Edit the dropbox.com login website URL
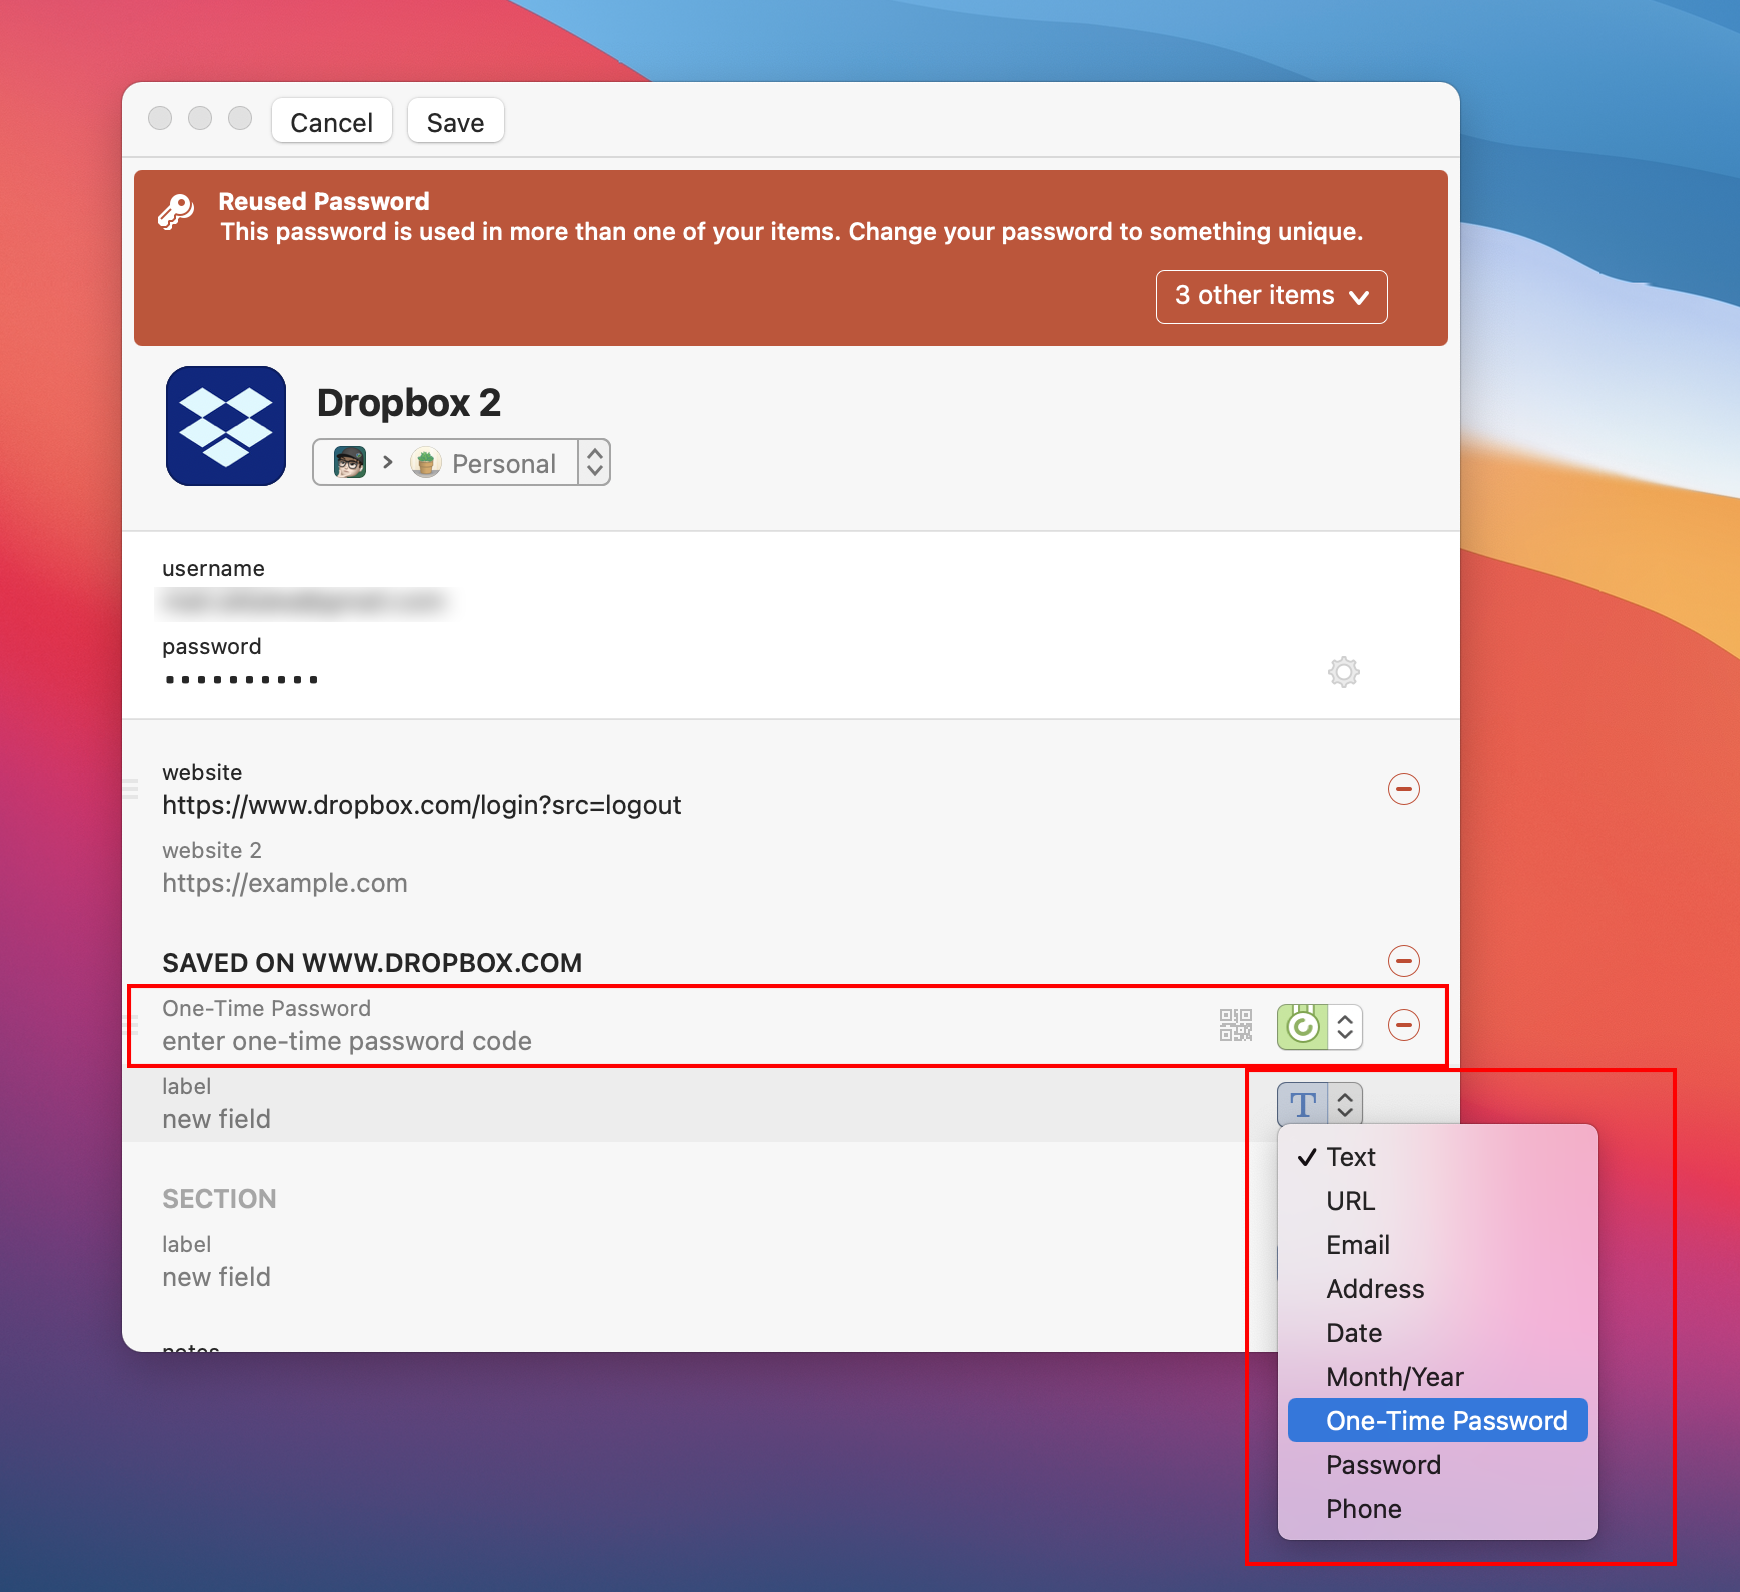This screenshot has height=1592, width=1740. pos(421,805)
